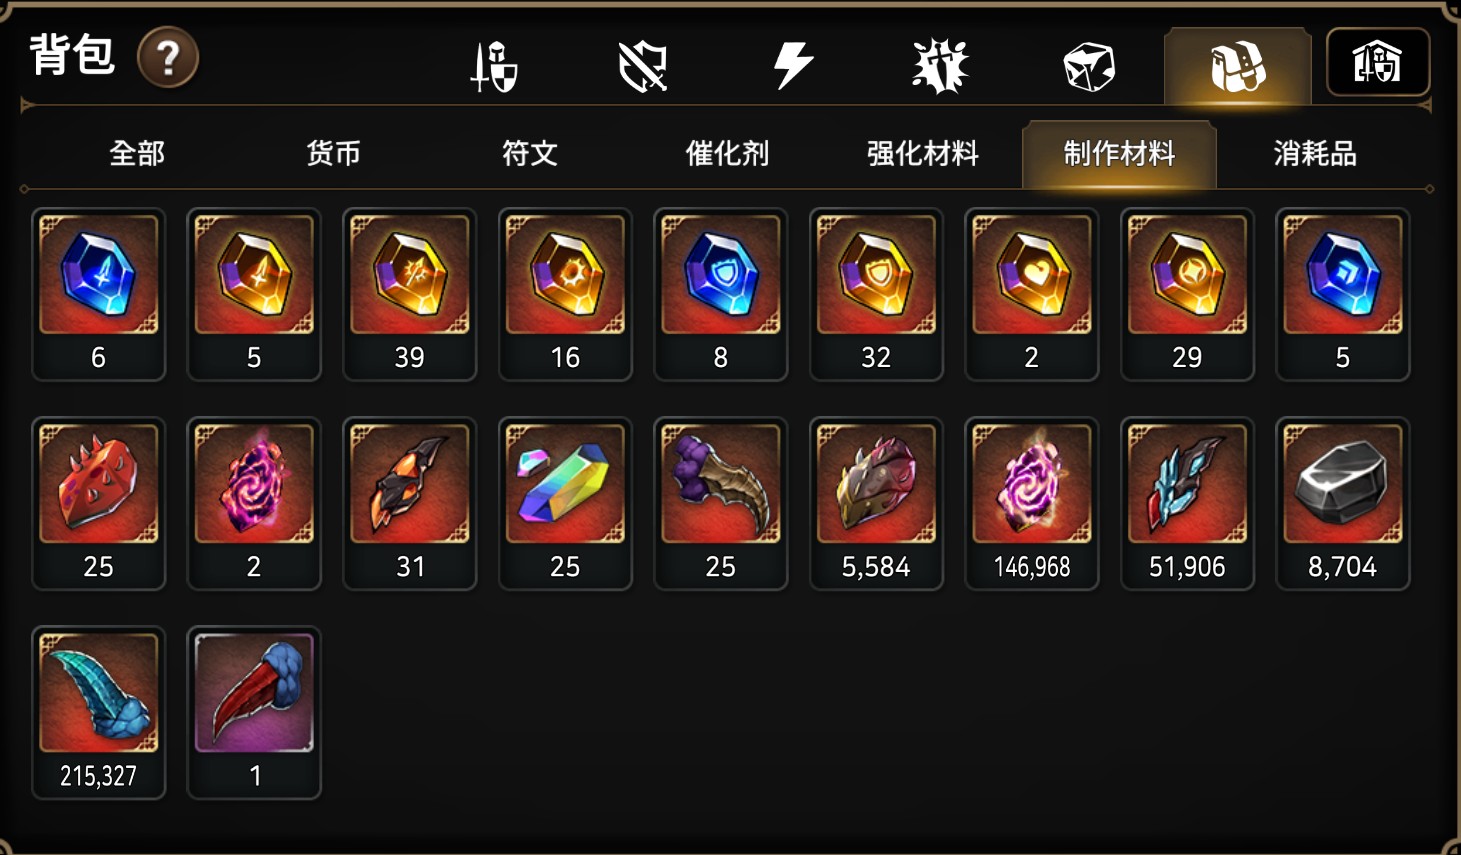
Task: Select the 催化剂 tab
Action: pos(727,153)
